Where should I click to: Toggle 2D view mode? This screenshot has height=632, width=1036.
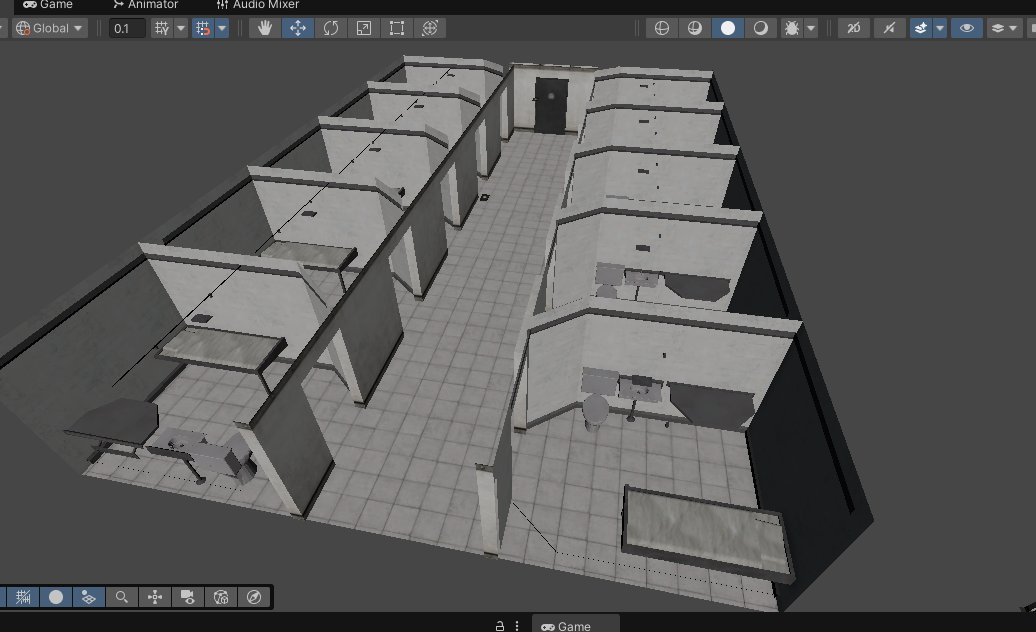pos(853,27)
